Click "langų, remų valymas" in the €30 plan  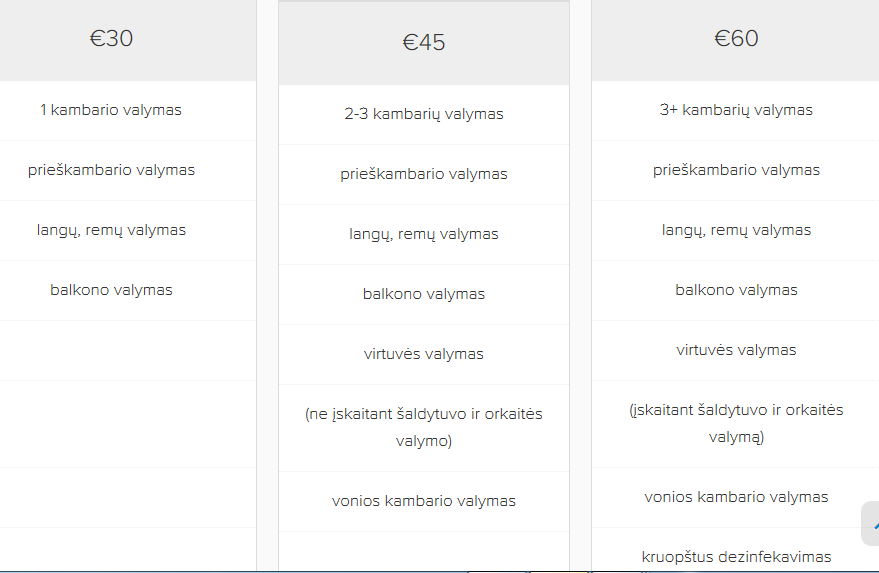coord(111,230)
